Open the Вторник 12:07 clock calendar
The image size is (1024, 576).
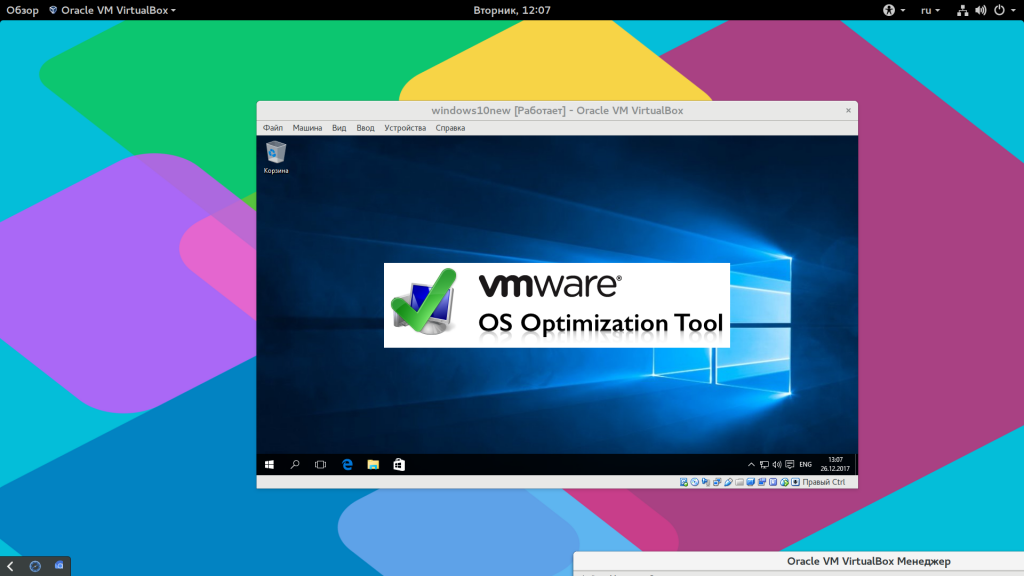click(x=512, y=10)
